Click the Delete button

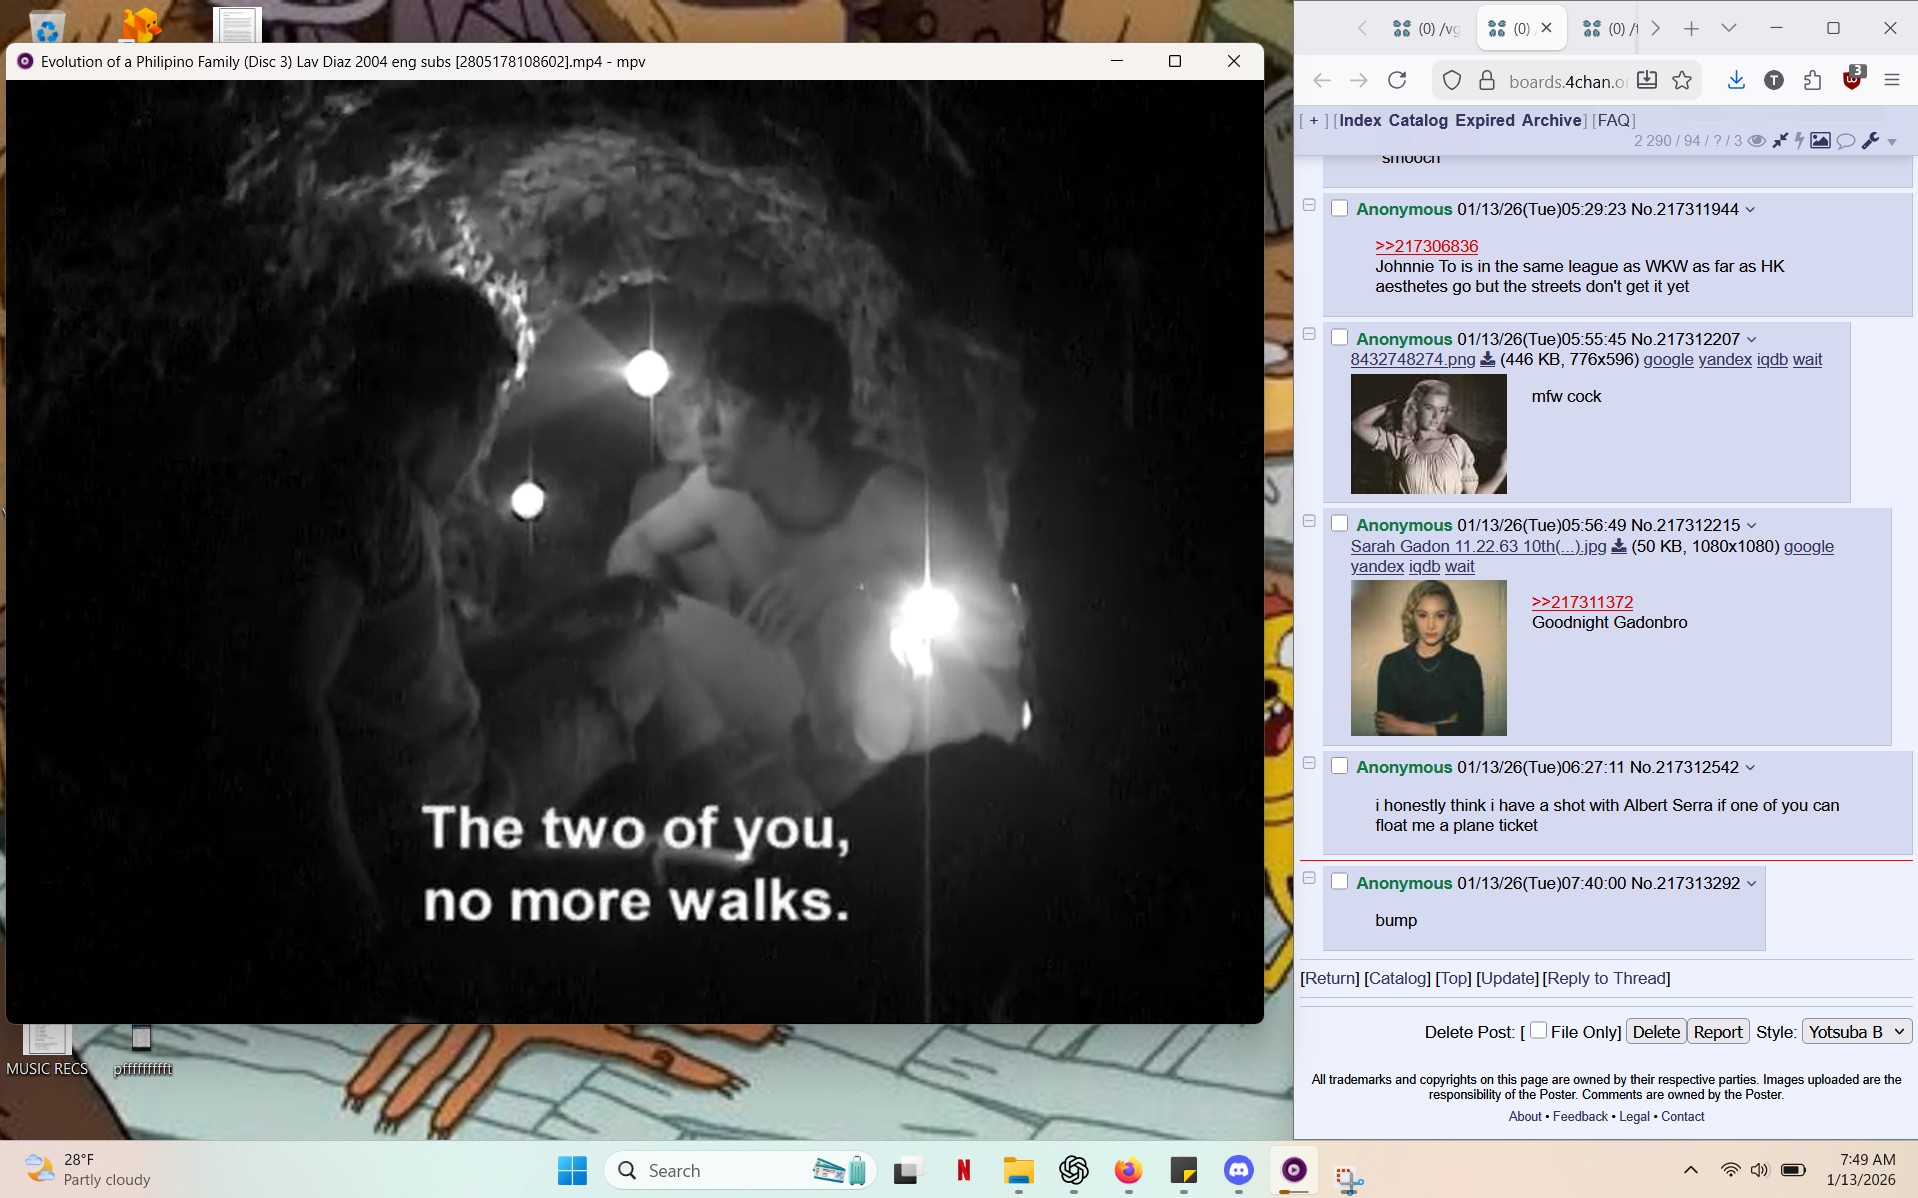coord(1656,1032)
